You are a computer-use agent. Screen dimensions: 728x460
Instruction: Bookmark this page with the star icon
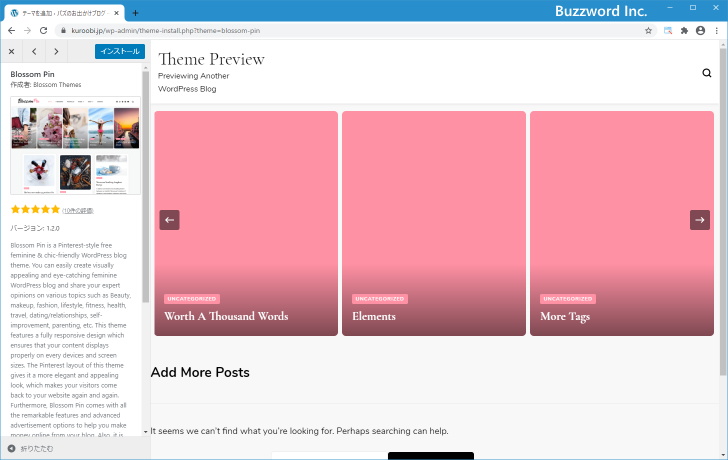coord(648,31)
